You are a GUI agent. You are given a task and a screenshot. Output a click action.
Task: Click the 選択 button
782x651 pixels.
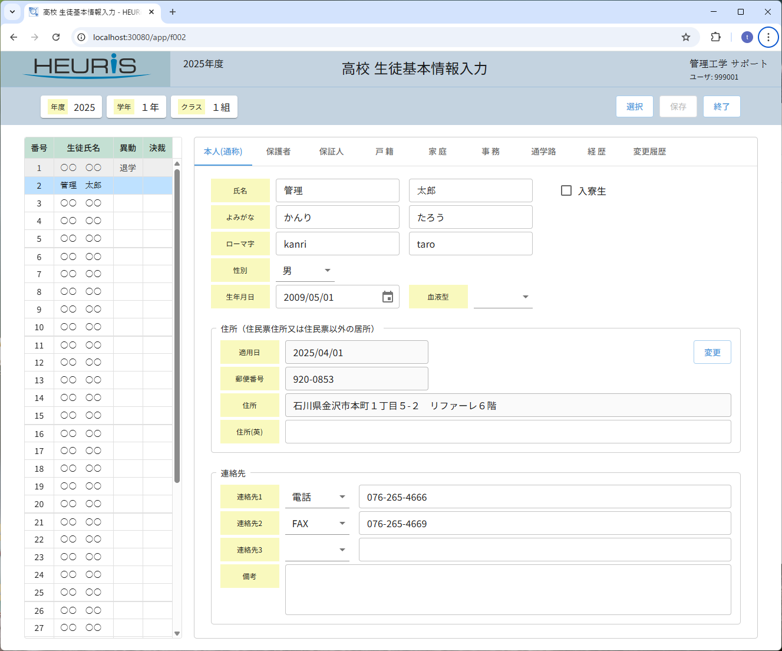pos(634,107)
